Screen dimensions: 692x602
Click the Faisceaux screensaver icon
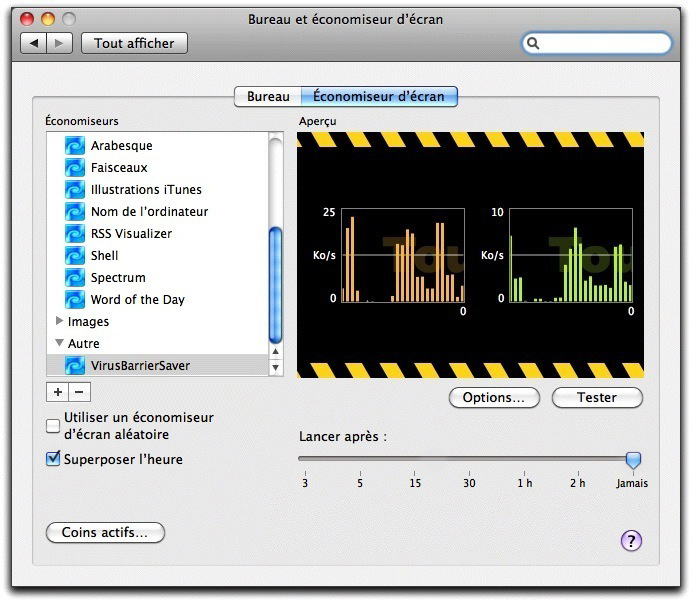[75, 168]
